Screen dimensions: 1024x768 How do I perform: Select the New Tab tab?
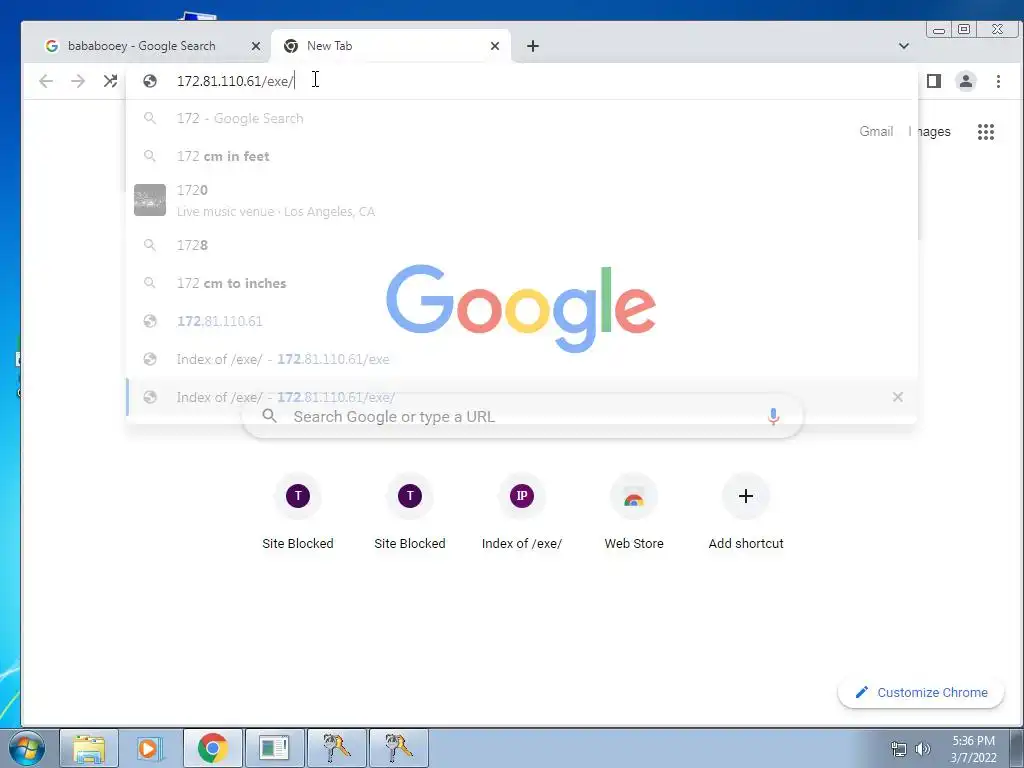click(391, 46)
